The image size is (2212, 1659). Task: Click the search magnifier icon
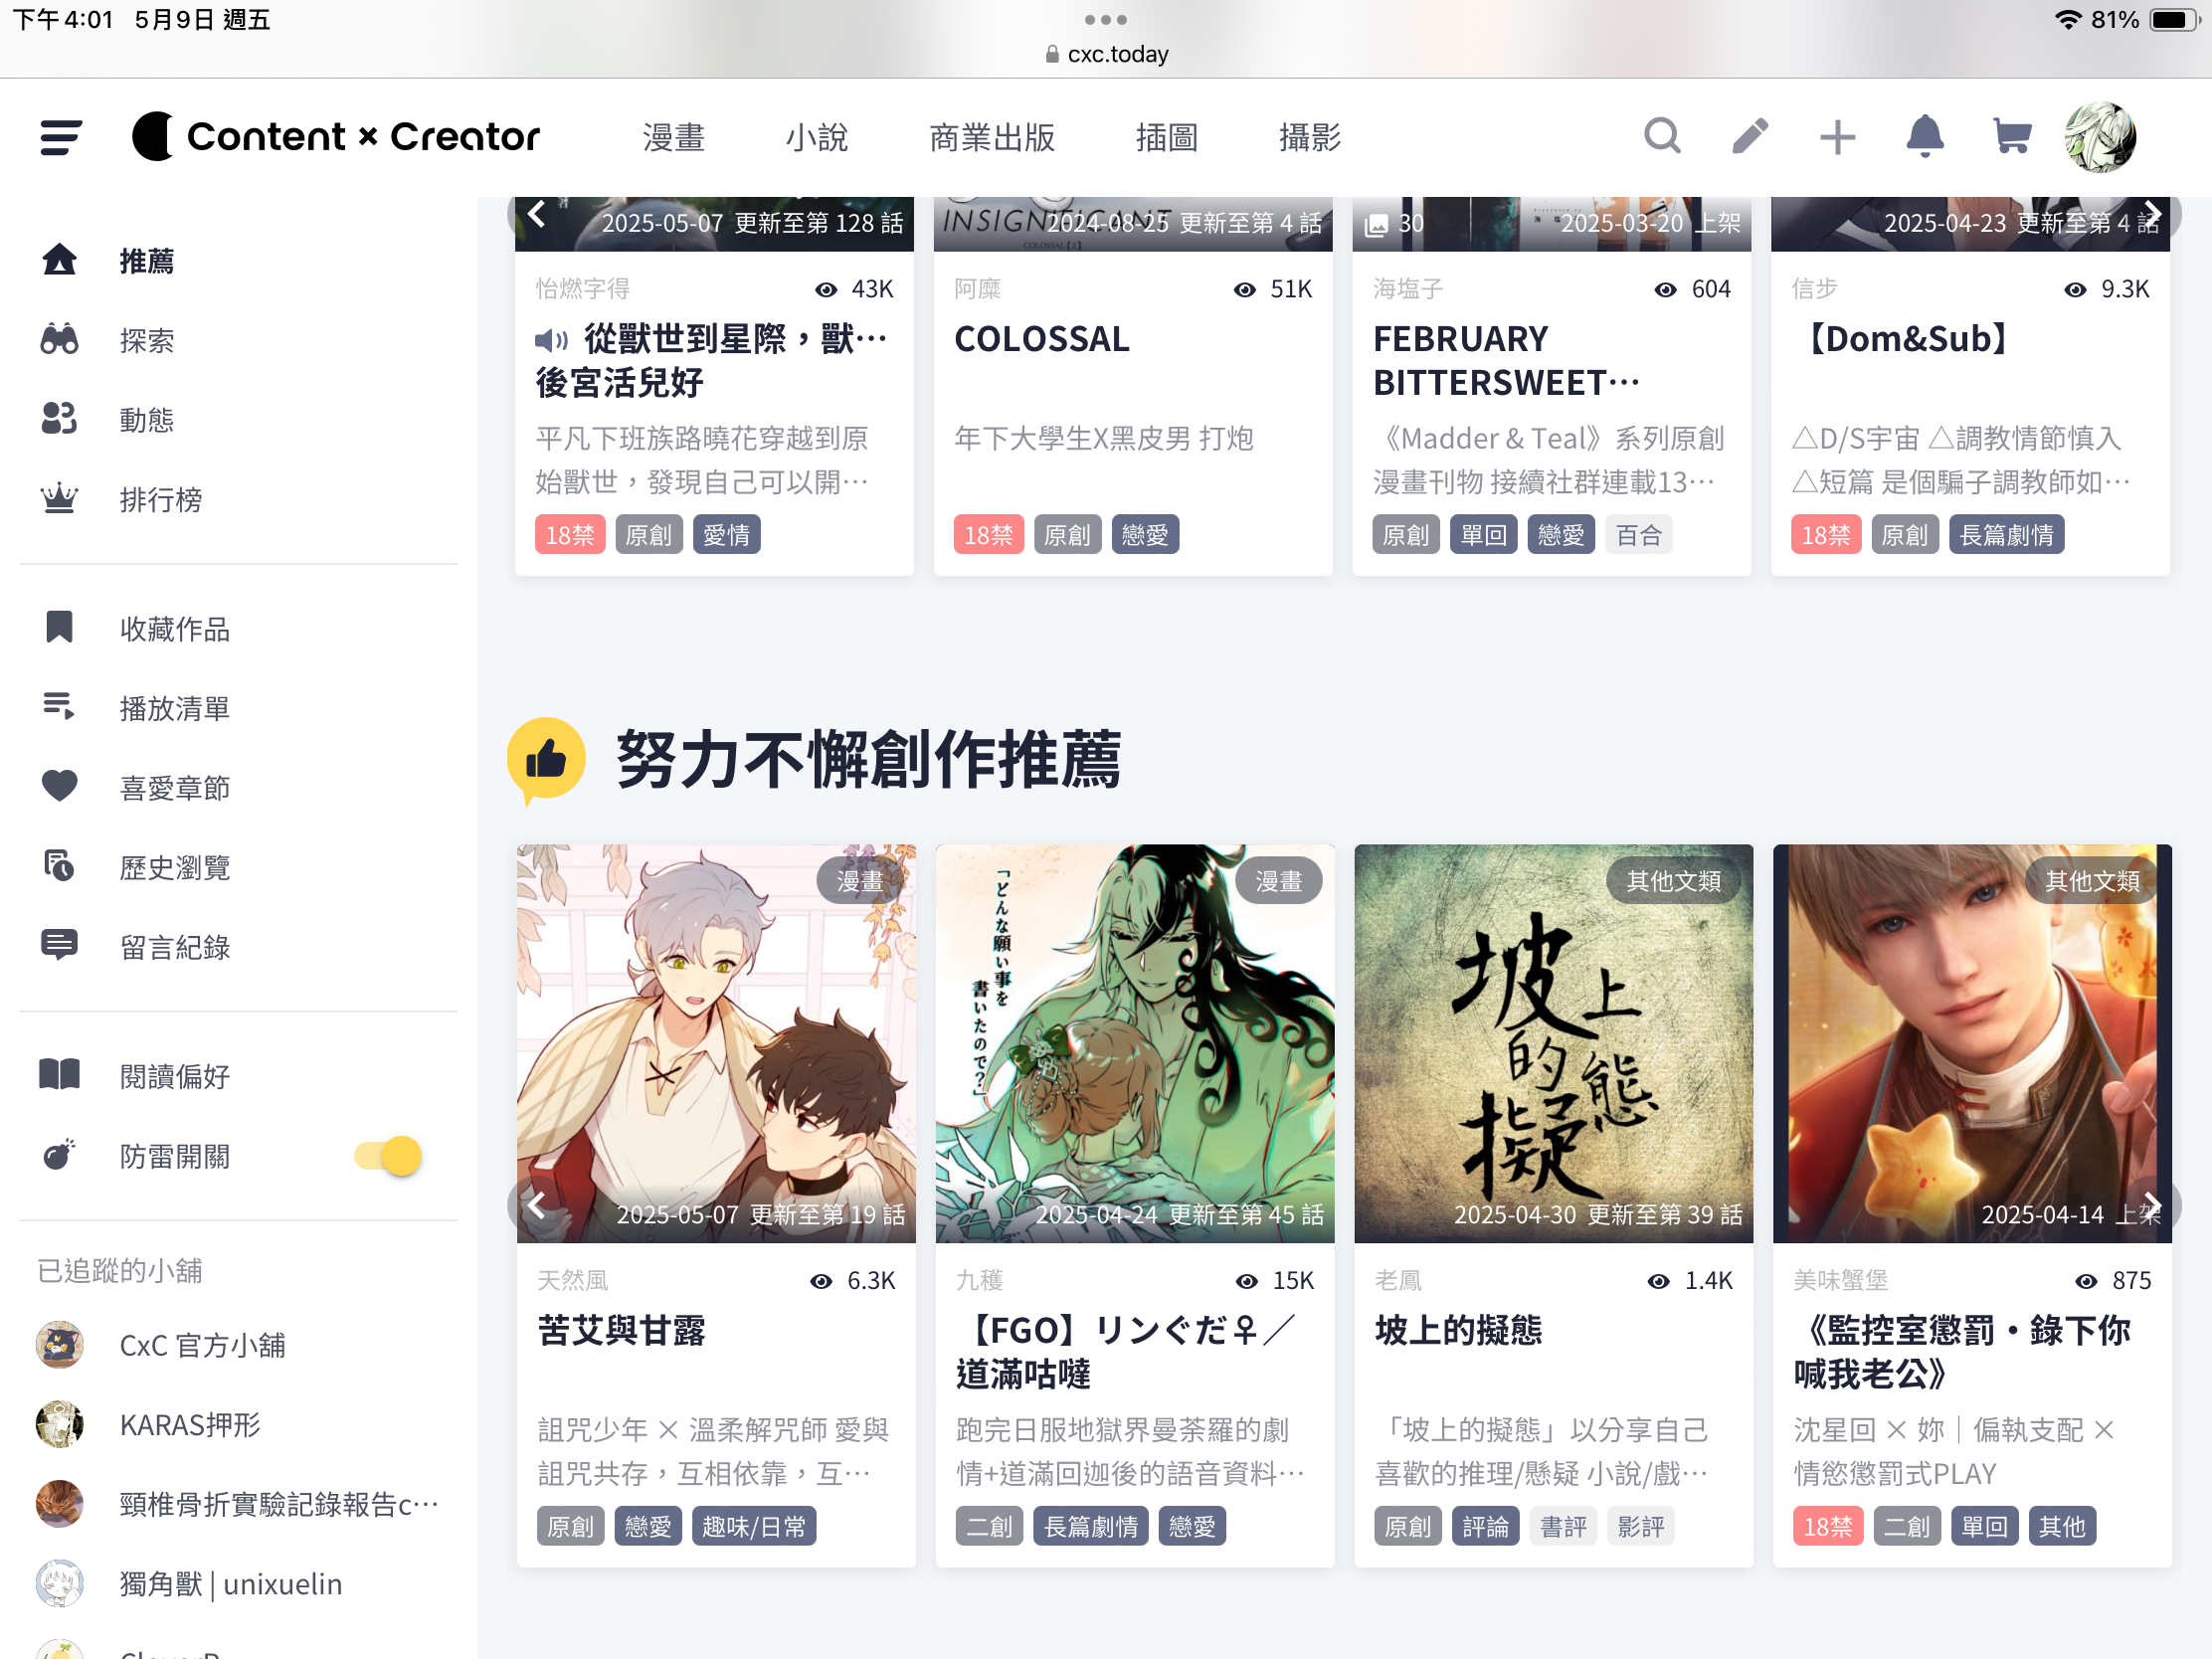pos(1663,137)
